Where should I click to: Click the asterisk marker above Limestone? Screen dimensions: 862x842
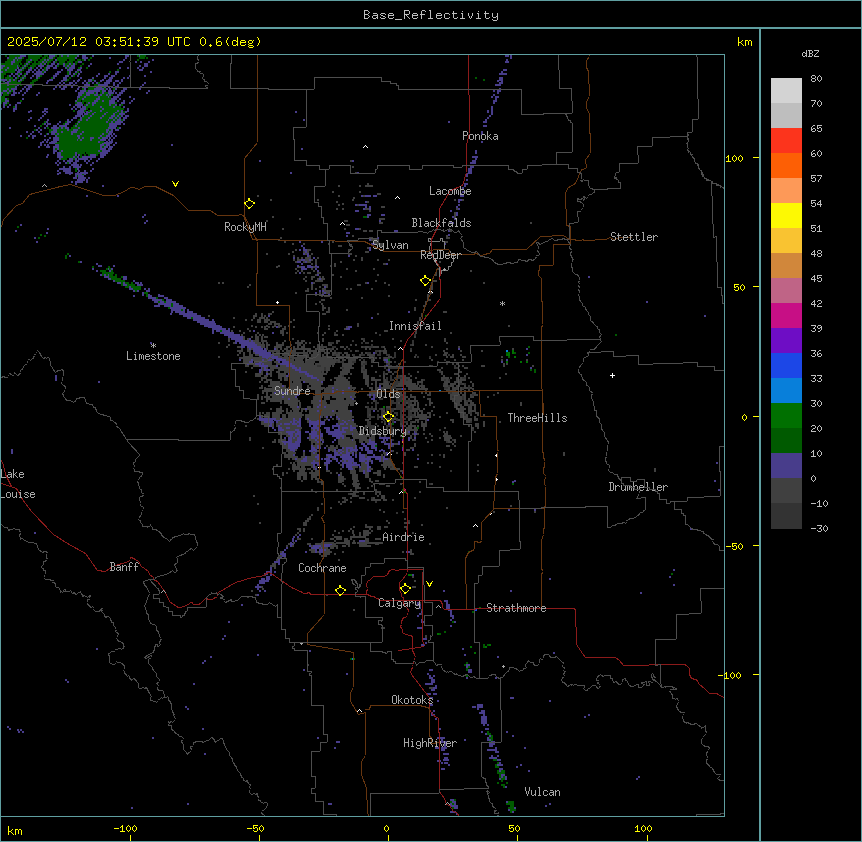click(x=153, y=345)
